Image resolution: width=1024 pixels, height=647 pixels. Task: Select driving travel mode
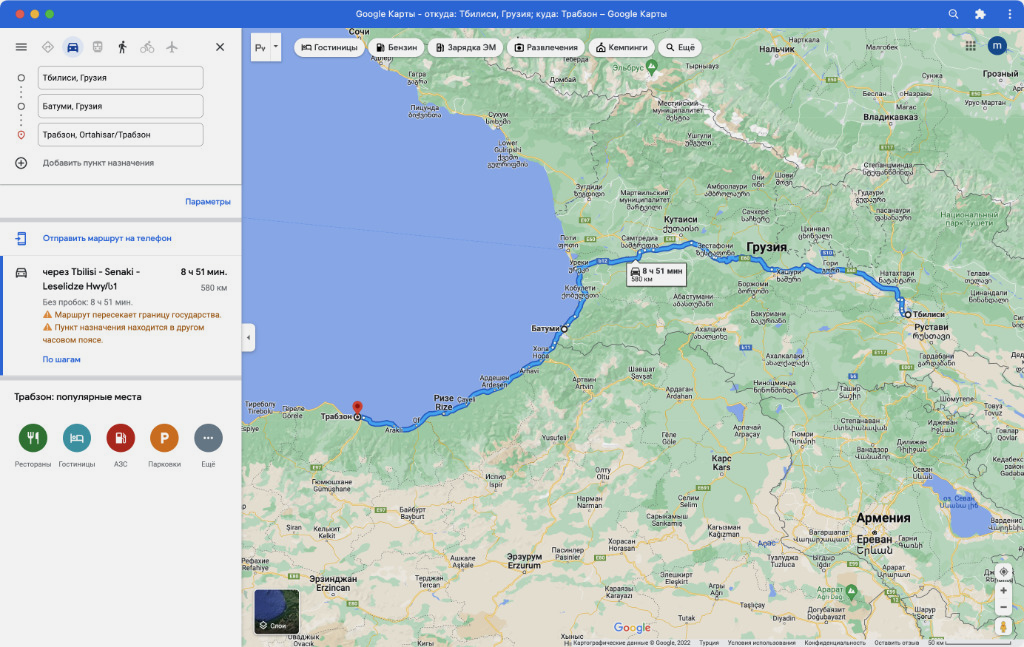coord(72,47)
